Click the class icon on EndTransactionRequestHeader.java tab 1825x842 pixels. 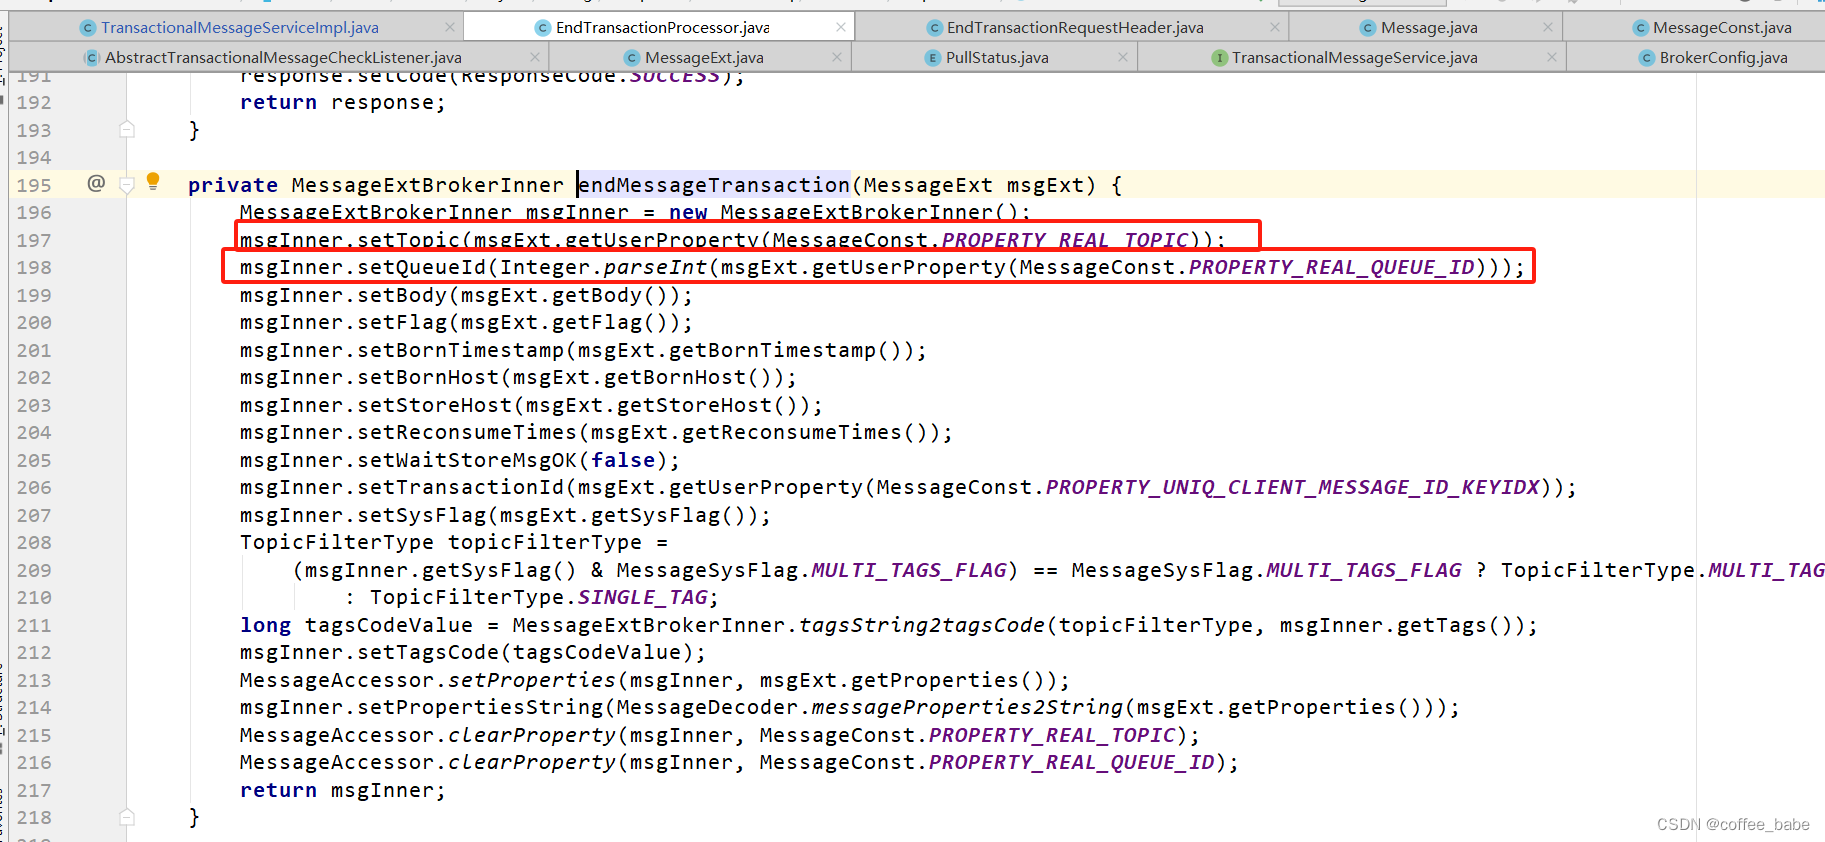(934, 28)
